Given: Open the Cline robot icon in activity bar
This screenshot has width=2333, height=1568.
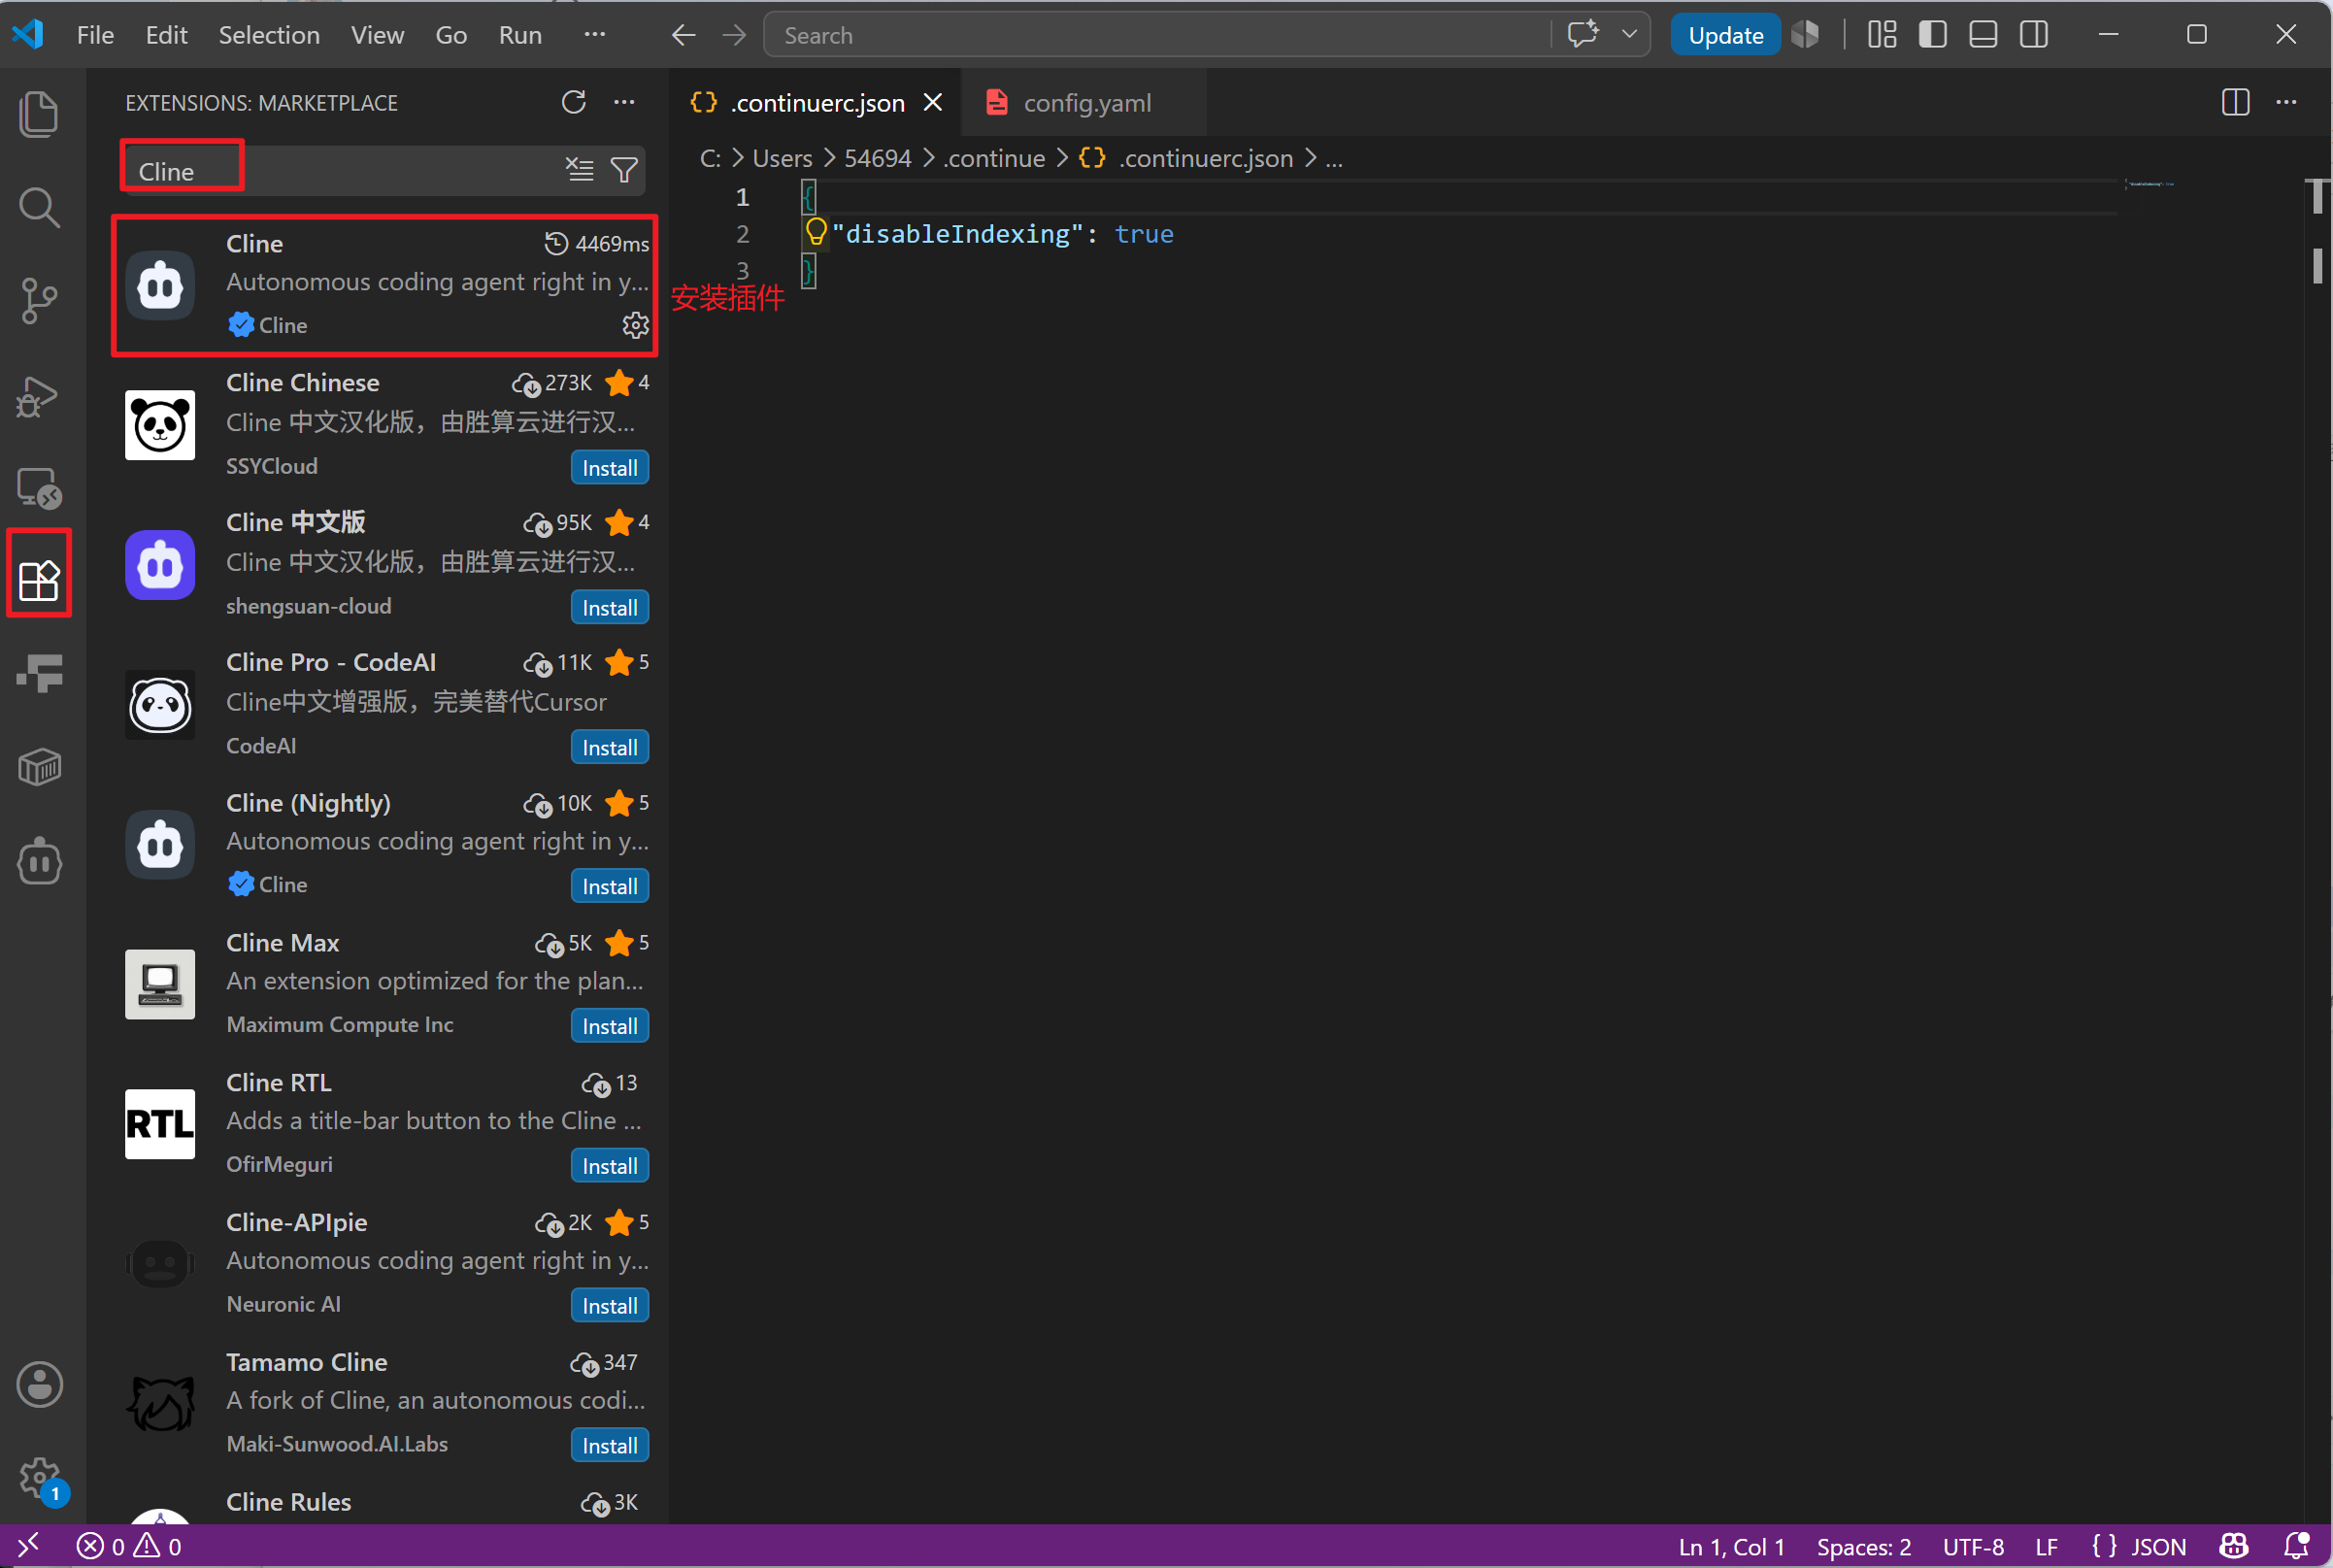Looking at the screenshot, I should [x=39, y=862].
